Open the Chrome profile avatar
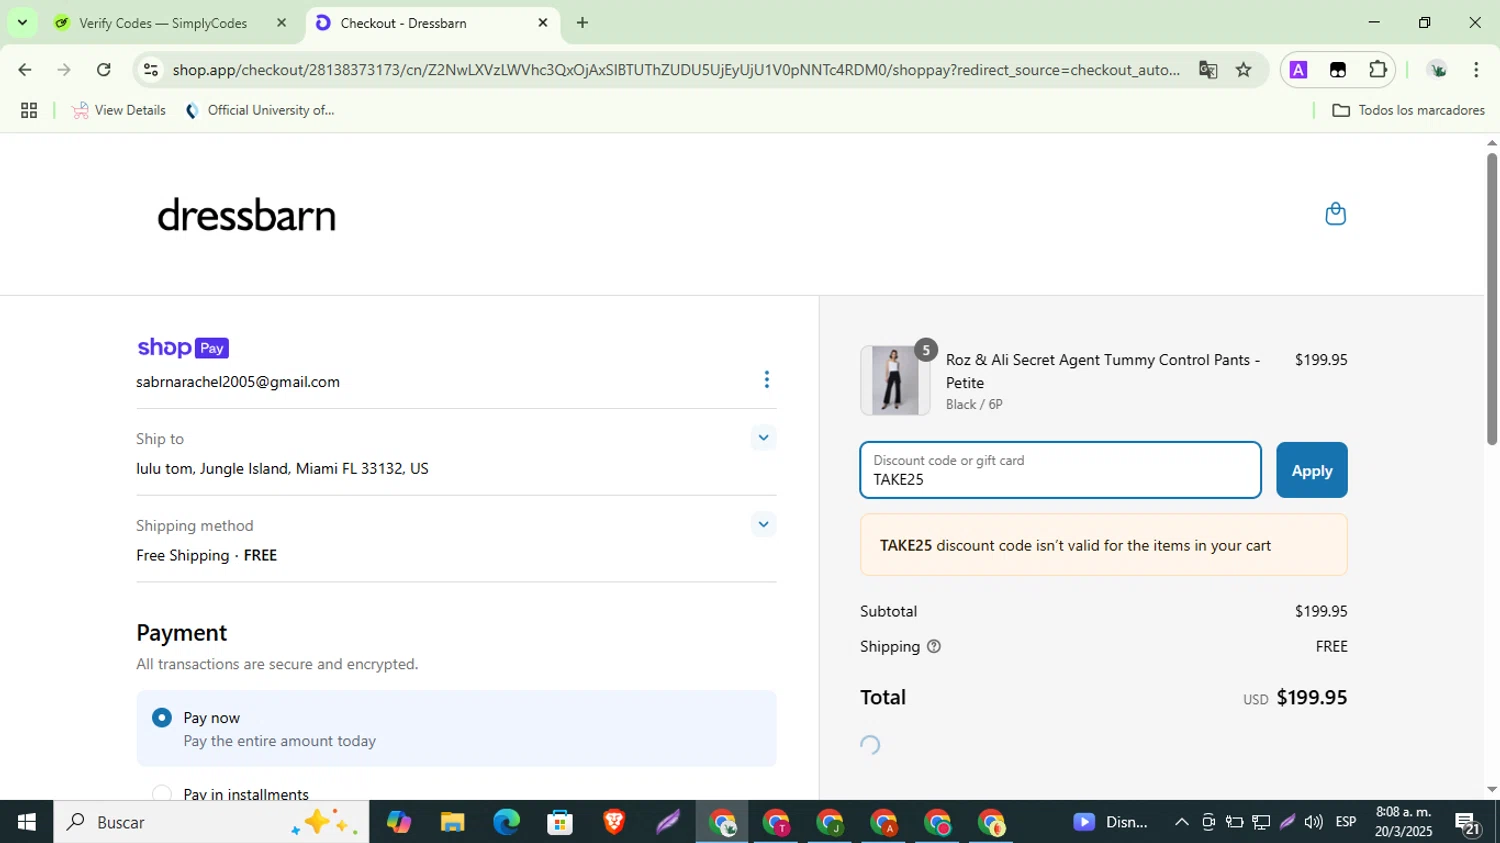Image resolution: width=1500 pixels, height=843 pixels. [x=1438, y=70]
